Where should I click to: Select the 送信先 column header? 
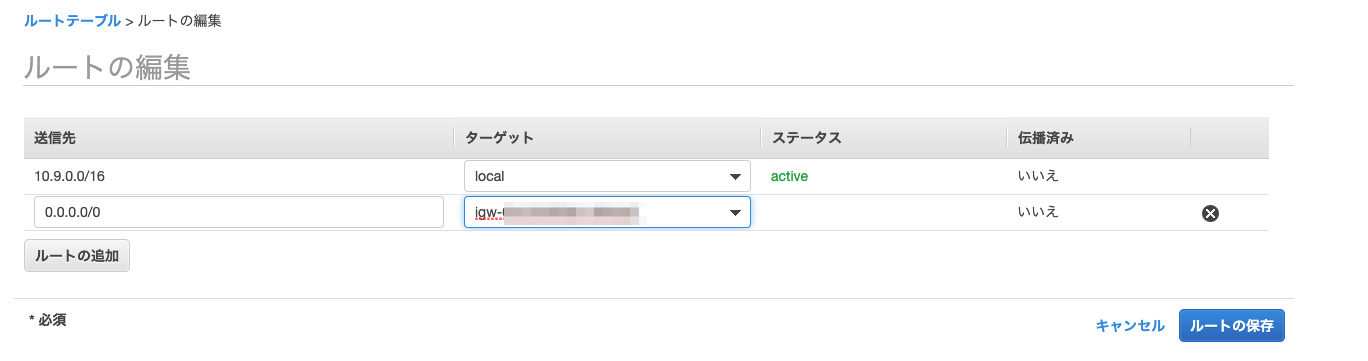point(55,138)
